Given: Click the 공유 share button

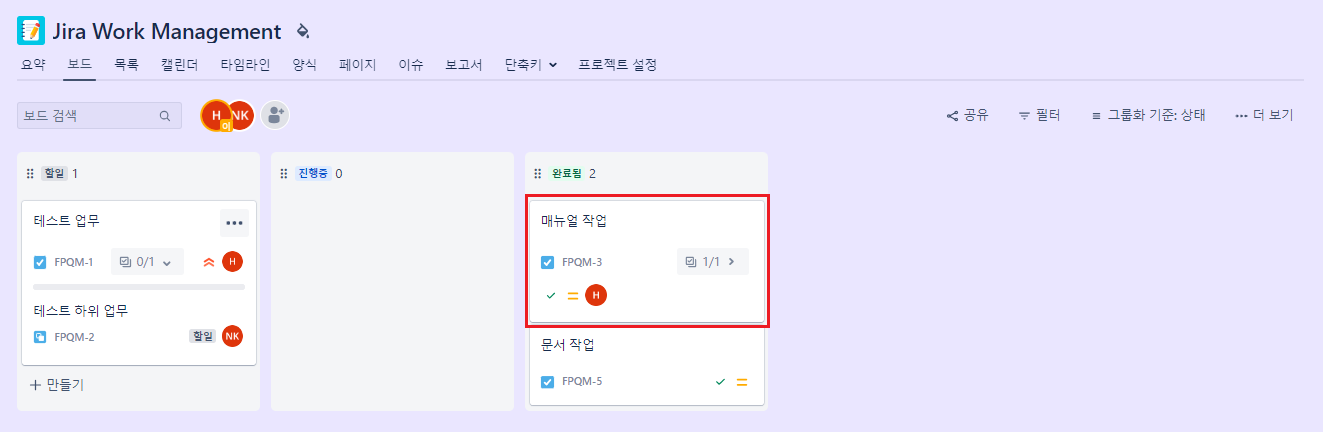Looking at the screenshot, I should 967,116.
